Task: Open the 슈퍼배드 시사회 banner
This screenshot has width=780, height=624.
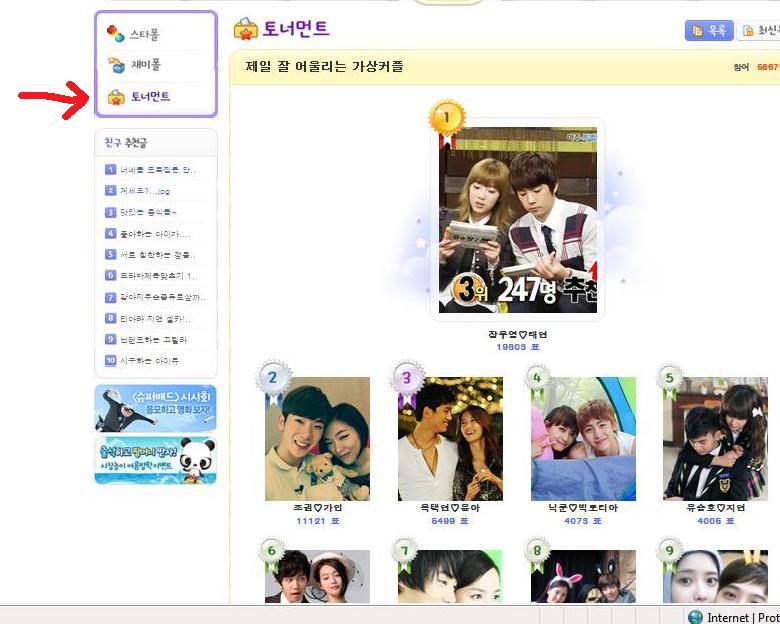Action: click(x=156, y=408)
